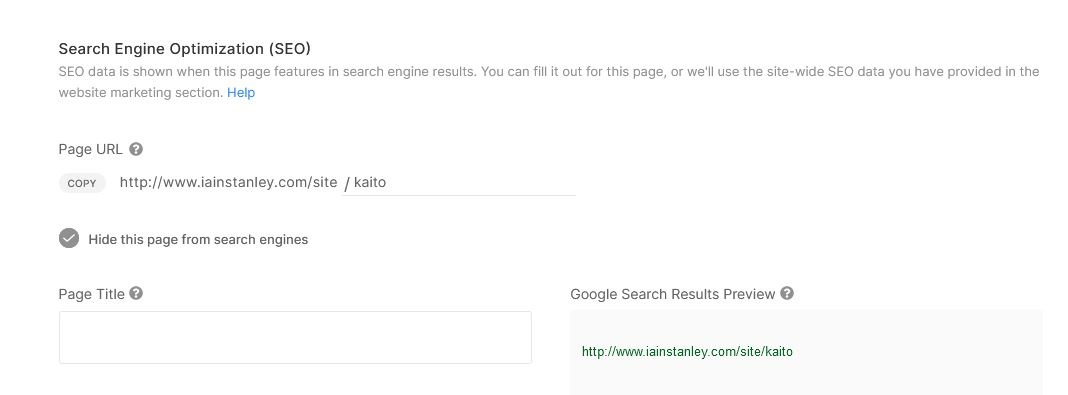Click the Search Engine Optimization (SEO) heading

[185, 49]
